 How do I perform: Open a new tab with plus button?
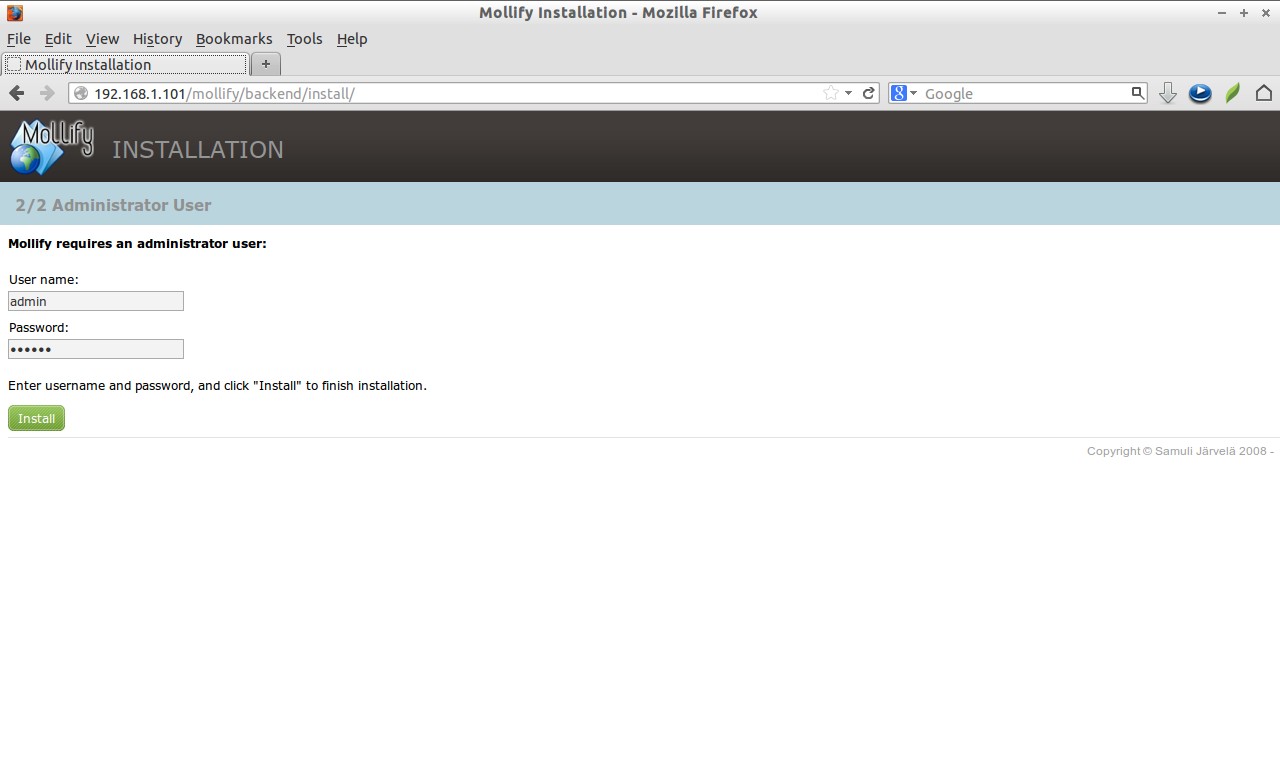pos(265,64)
